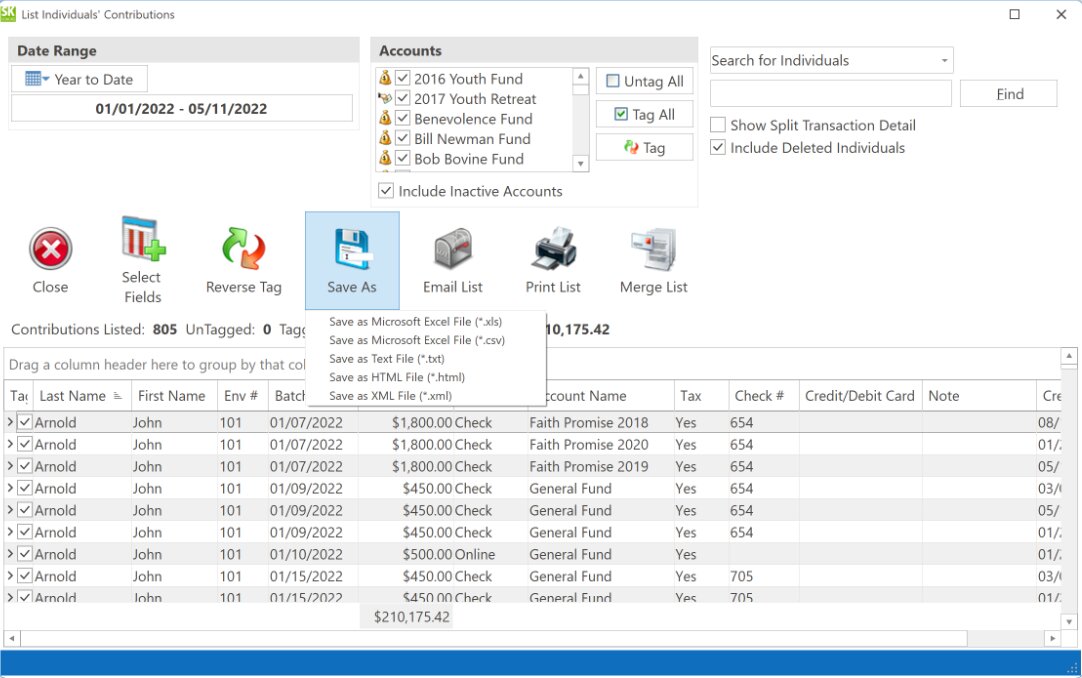Screen dimensions: 1082x678
Task: Click the SK app icon in title bar
Action: (8, 13)
